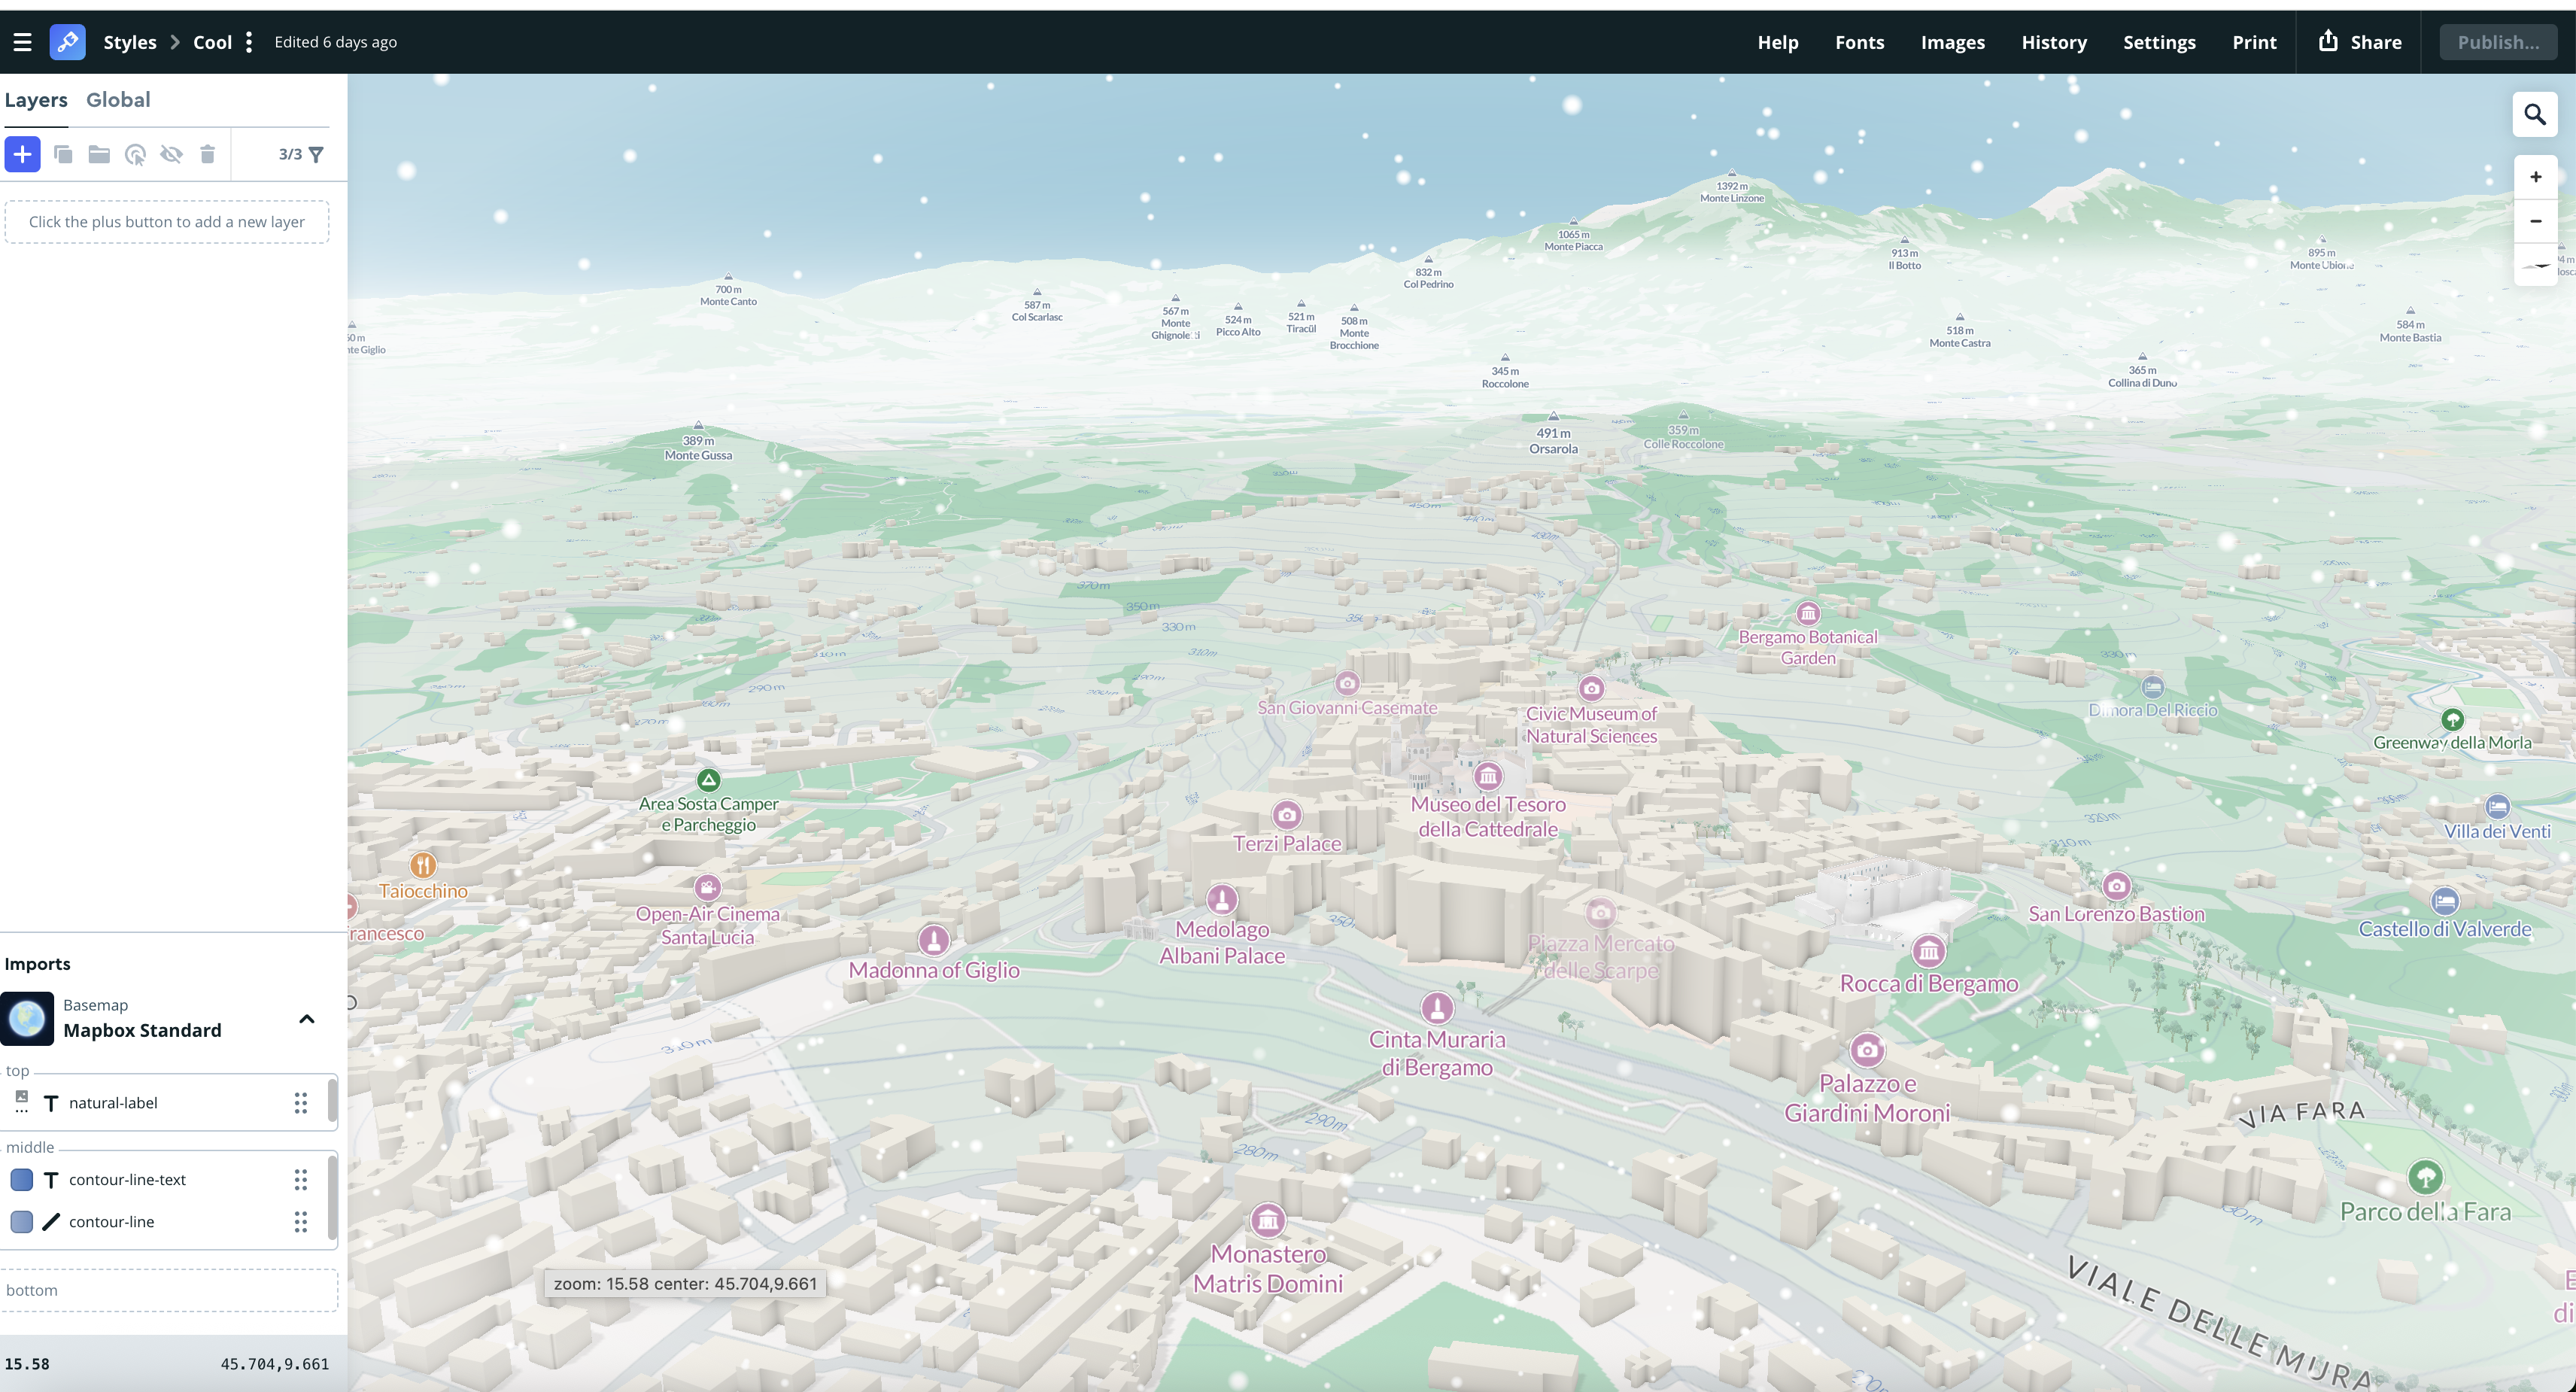Zoom in using the map plus control

point(2535,175)
